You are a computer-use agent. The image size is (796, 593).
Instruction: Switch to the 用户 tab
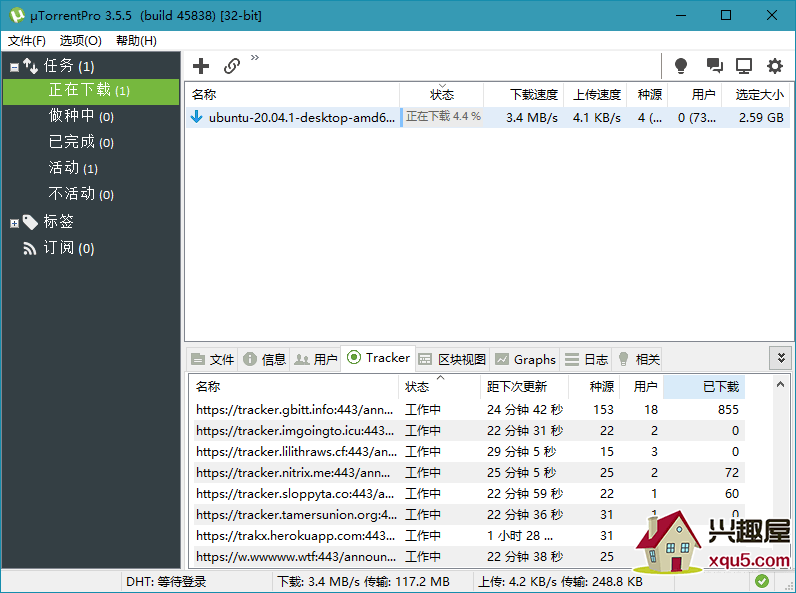pos(315,359)
